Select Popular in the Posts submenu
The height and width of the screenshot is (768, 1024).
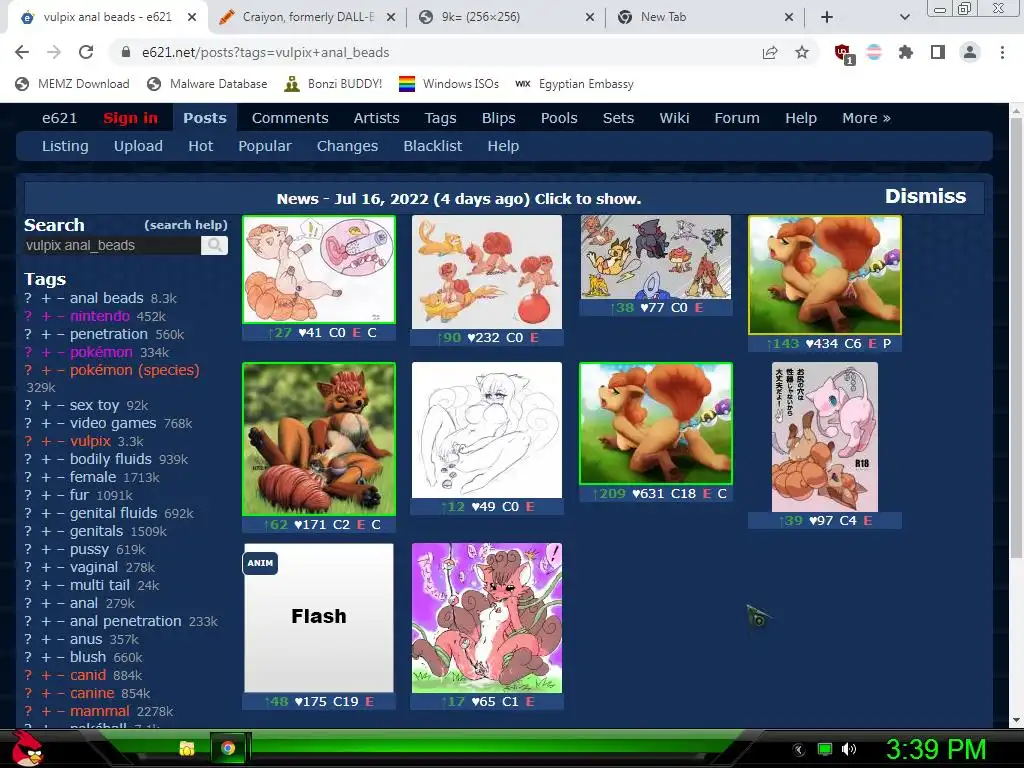click(264, 146)
